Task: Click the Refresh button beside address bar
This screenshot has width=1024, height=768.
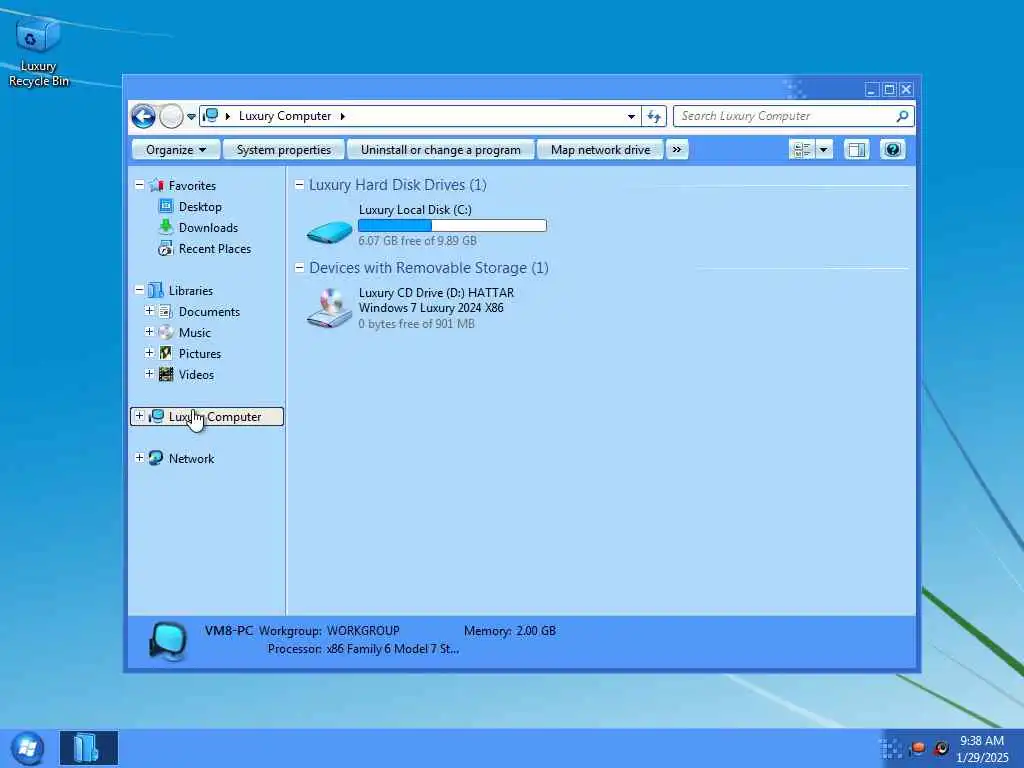Action: [654, 116]
